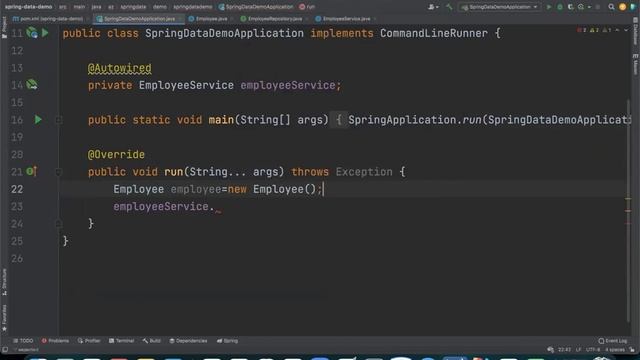Run main method from line 16 gutter arrow
640x360 pixels.
point(38,120)
